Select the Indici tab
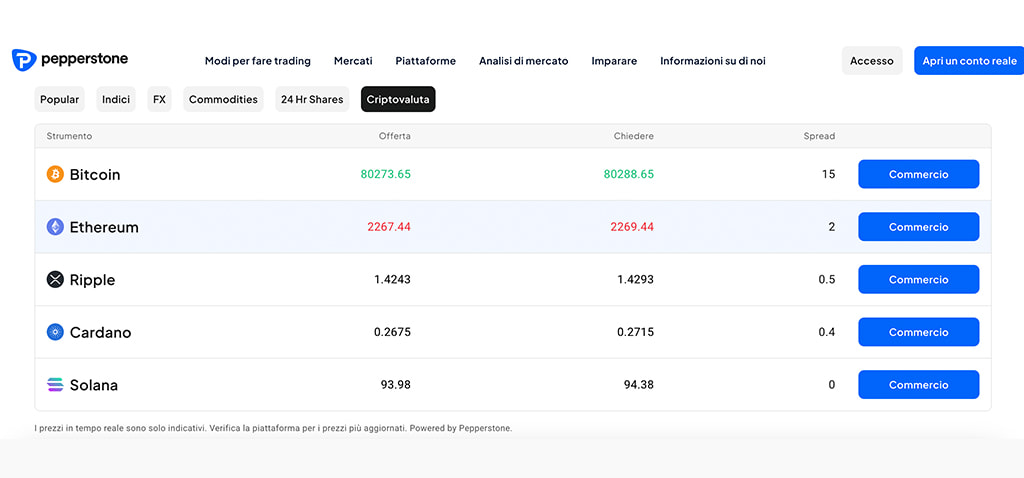The image size is (1024, 478). click(x=116, y=99)
